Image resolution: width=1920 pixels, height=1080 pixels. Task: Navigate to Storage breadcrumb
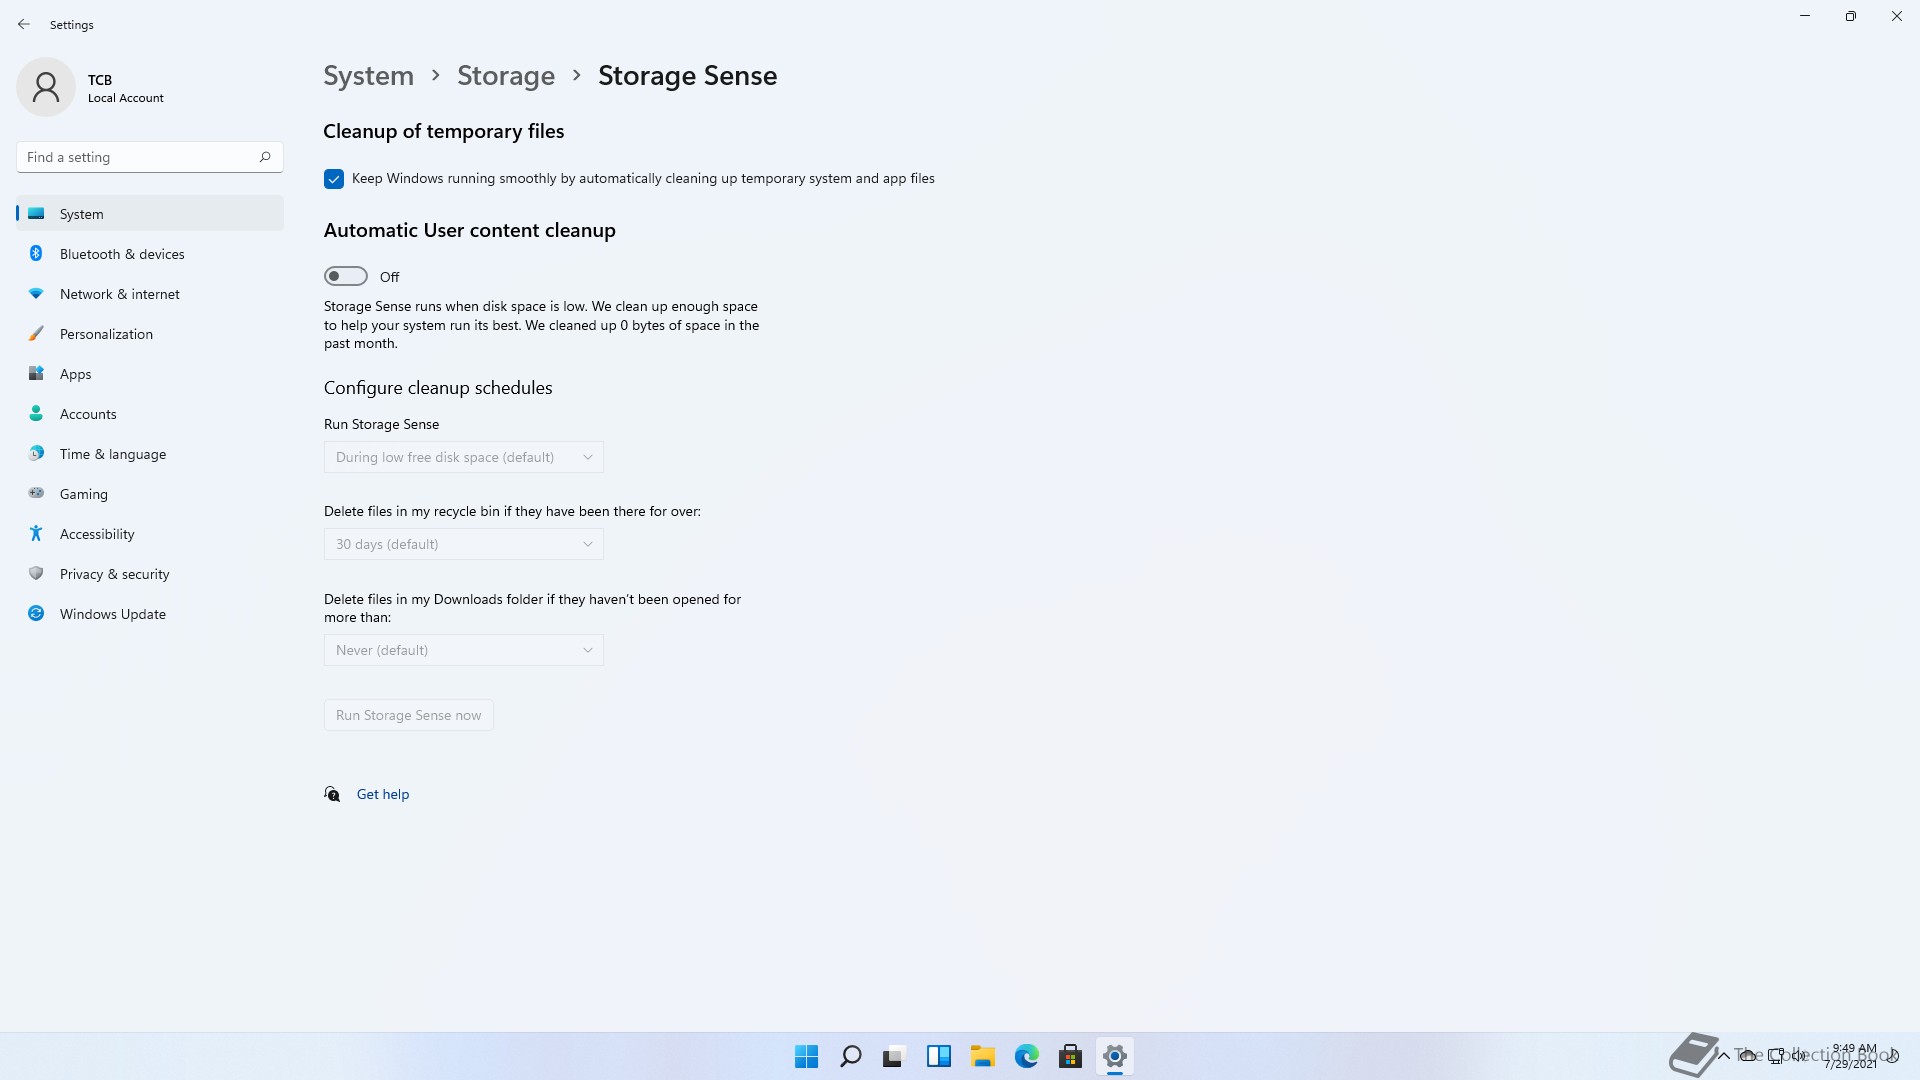point(506,76)
